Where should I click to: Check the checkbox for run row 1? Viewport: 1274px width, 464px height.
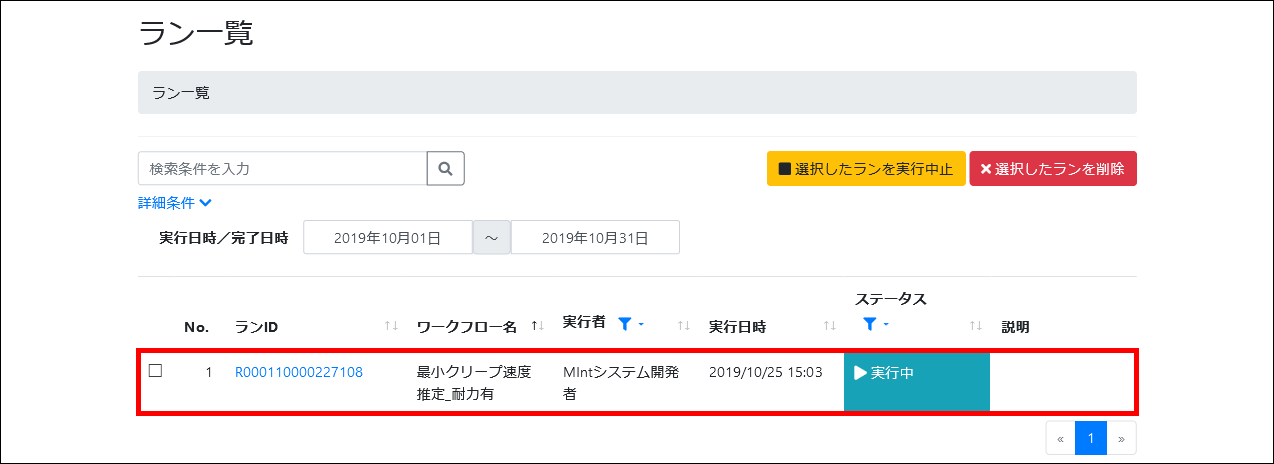(x=155, y=371)
